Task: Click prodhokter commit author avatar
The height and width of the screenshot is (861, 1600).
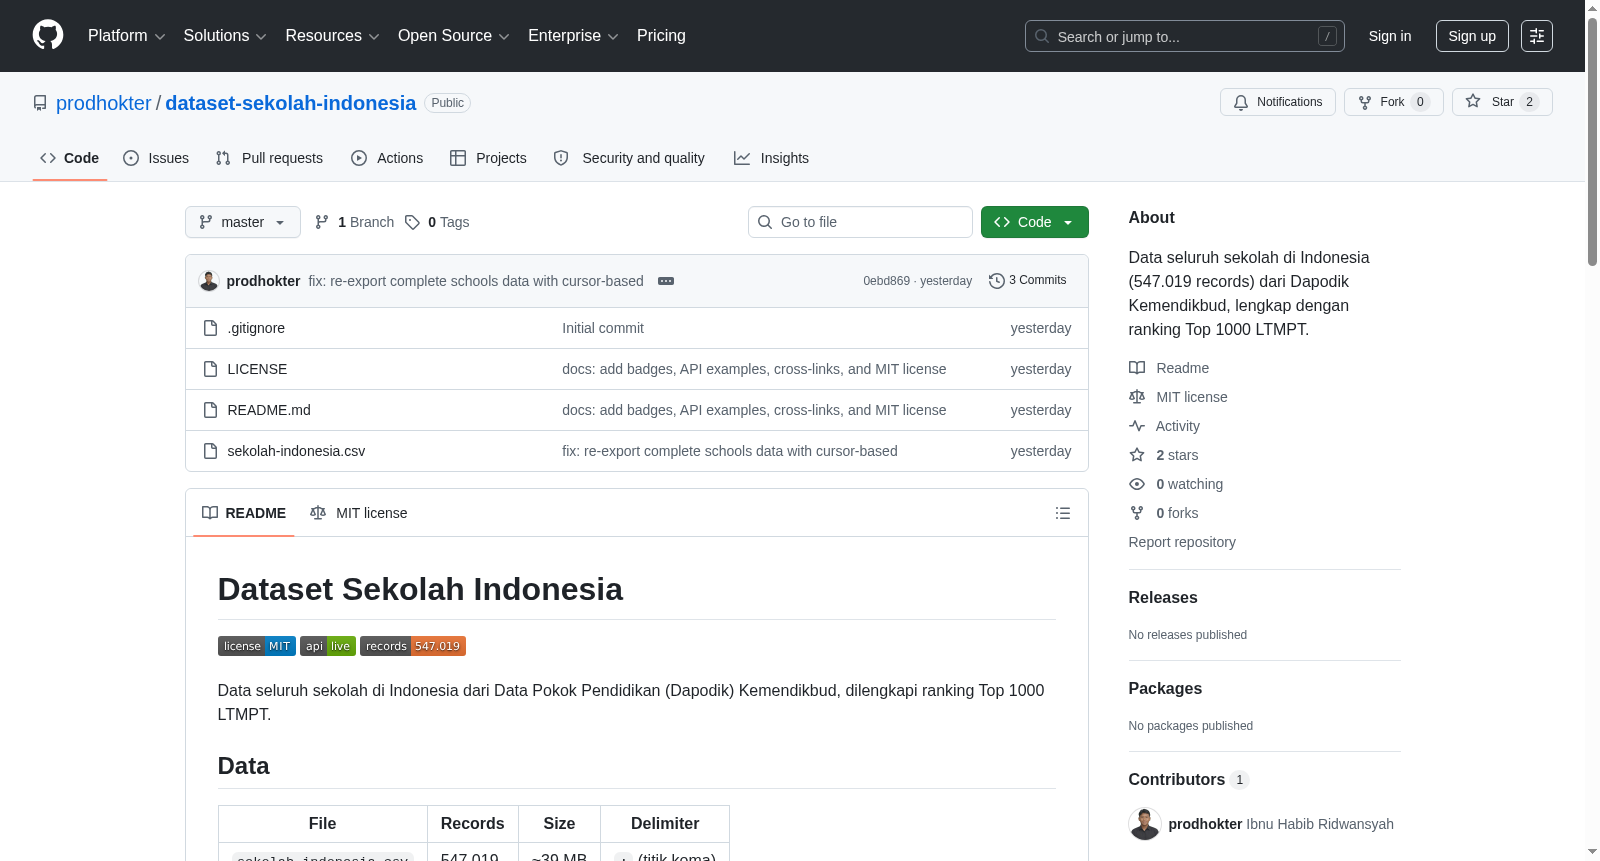Action: 209,281
